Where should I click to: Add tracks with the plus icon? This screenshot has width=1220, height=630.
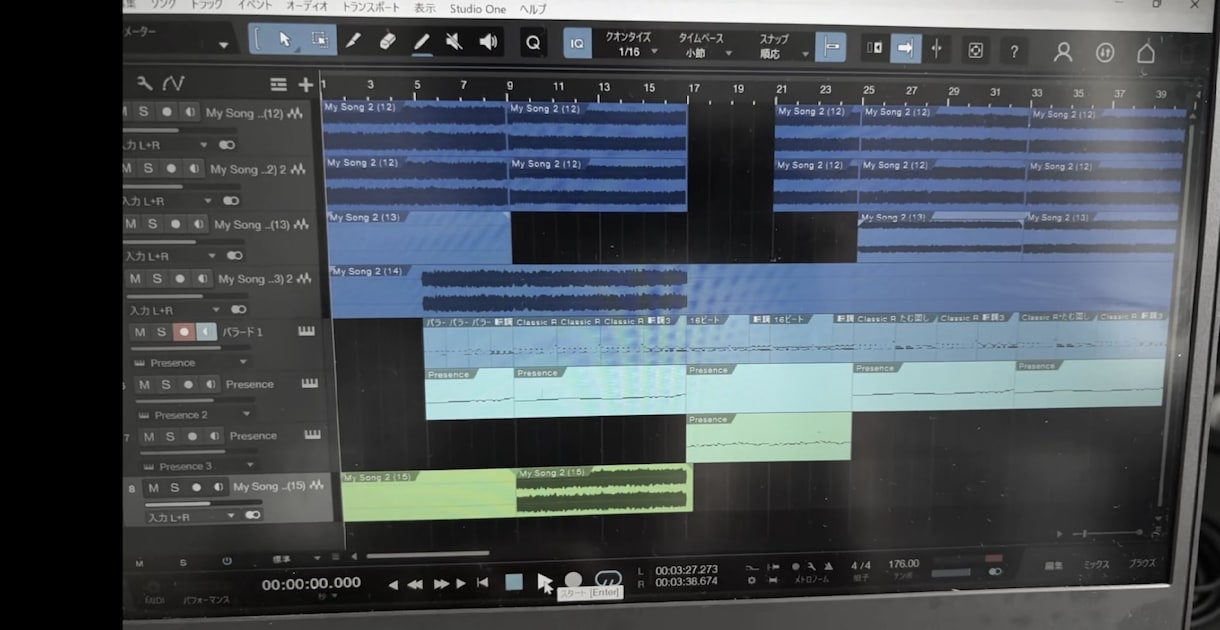click(x=305, y=85)
